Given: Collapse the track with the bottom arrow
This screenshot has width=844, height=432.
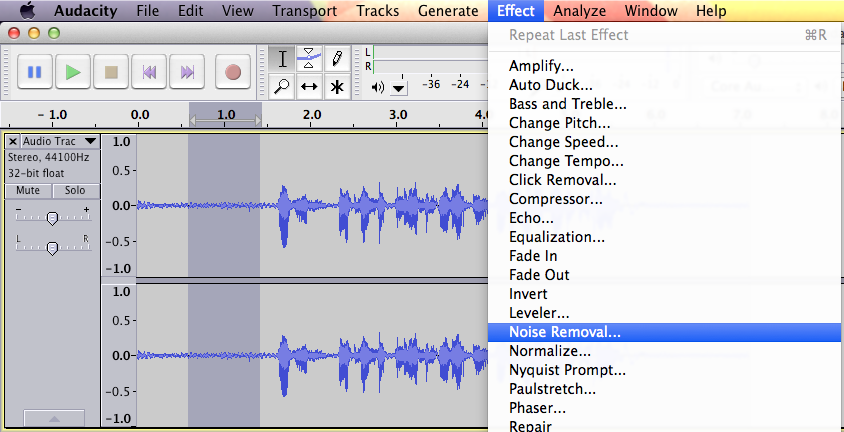Looking at the screenshot, I should [x=53, y=418].
